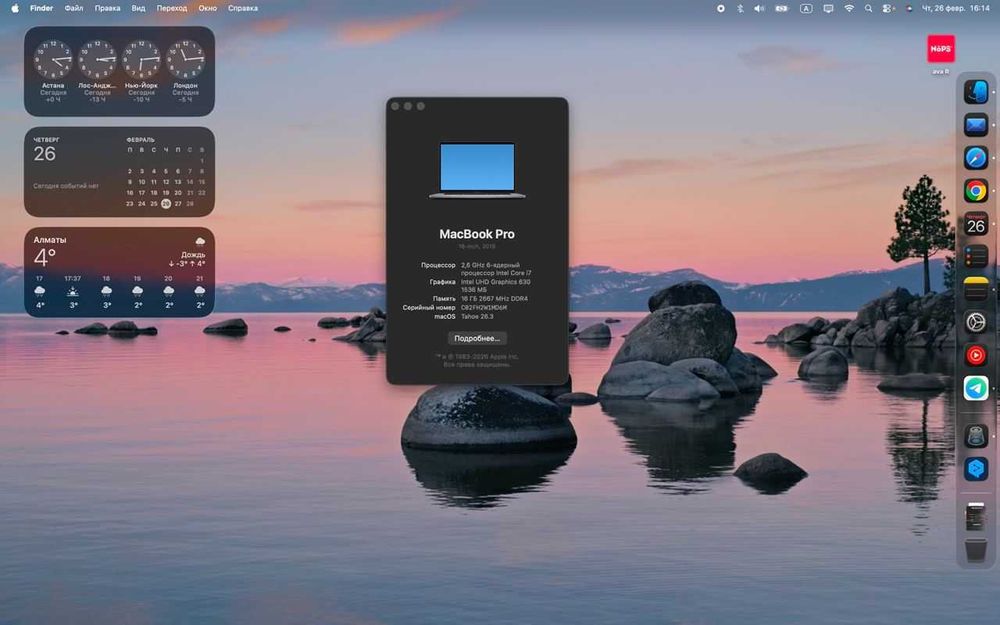The height and width of the screenshot is (625, 1000).
Task: Check the battery status icon
Action: pos(782,8)
